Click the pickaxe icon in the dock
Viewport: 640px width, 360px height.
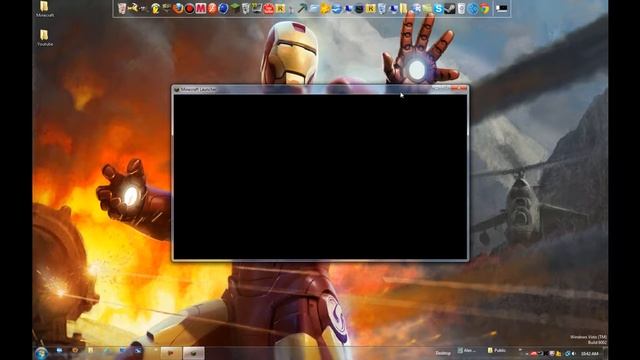302,8
